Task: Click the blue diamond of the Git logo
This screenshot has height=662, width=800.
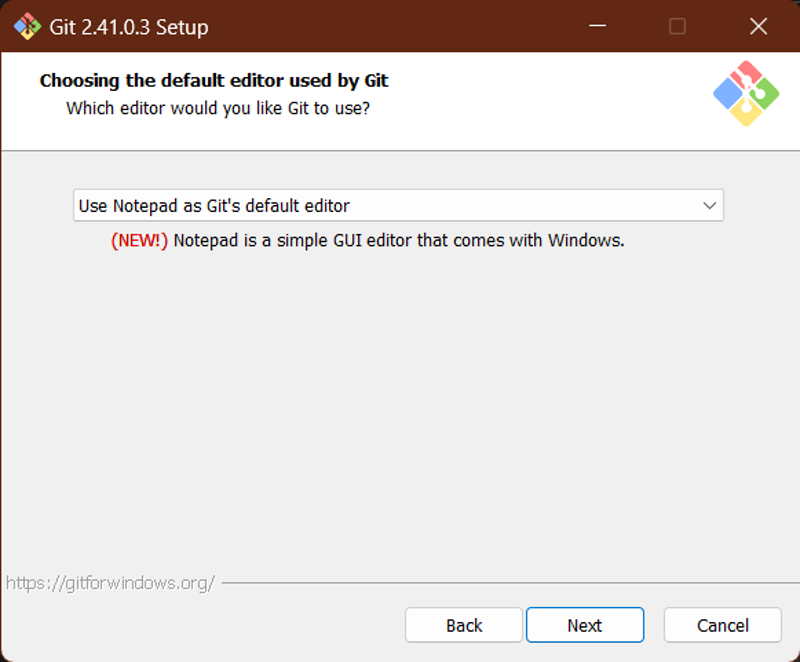Action: [x=728, y=94]
